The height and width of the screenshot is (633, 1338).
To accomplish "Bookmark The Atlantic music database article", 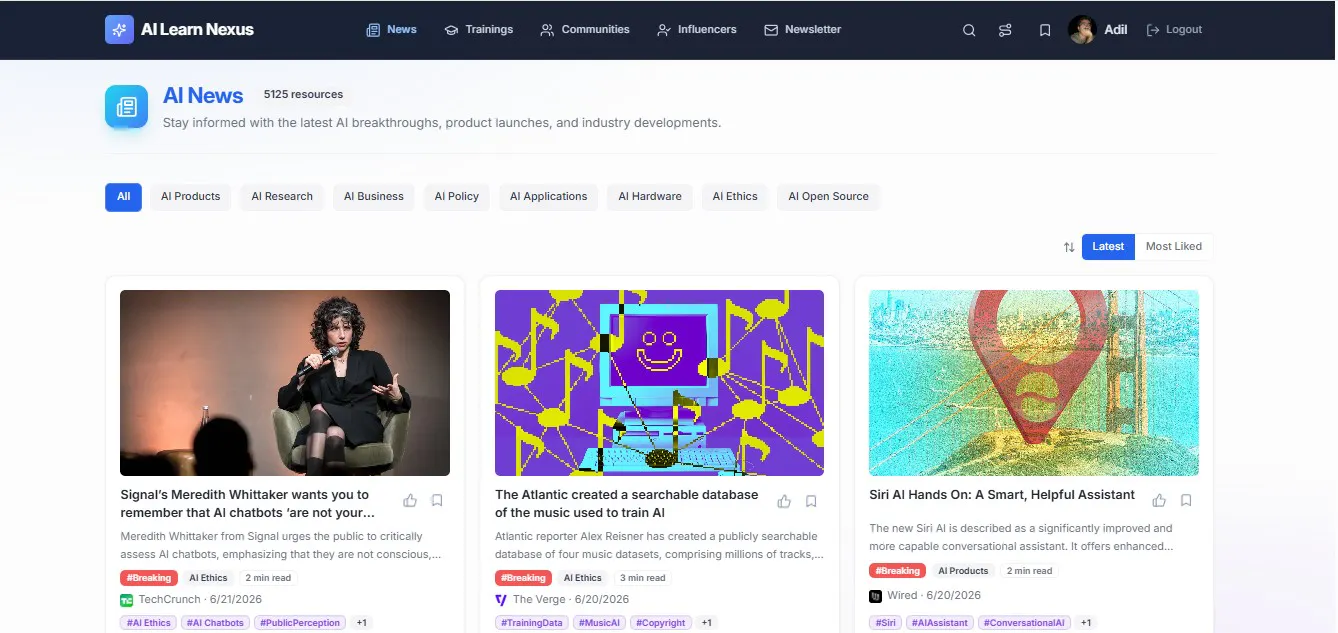I will pos(811,501).
